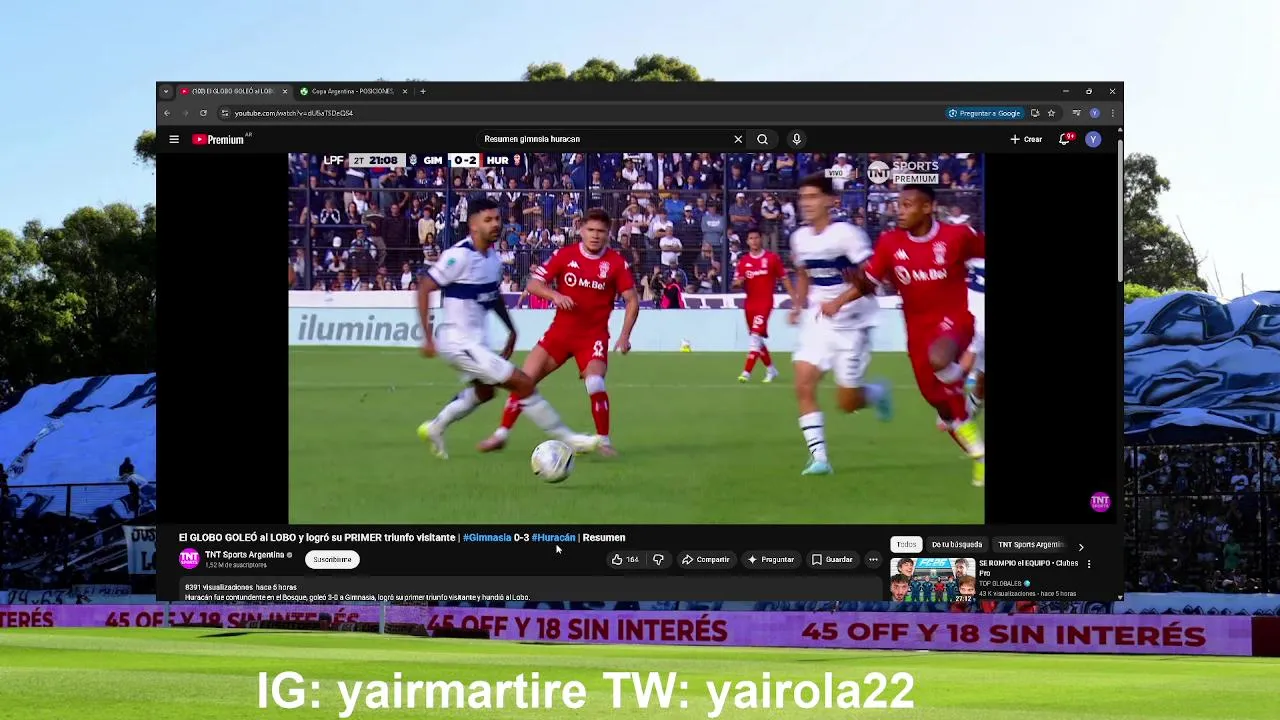Screen dimensions: 1280x720
Task: Open the notifications bell
Action: pyautogui.click(x=1065, y=139)
